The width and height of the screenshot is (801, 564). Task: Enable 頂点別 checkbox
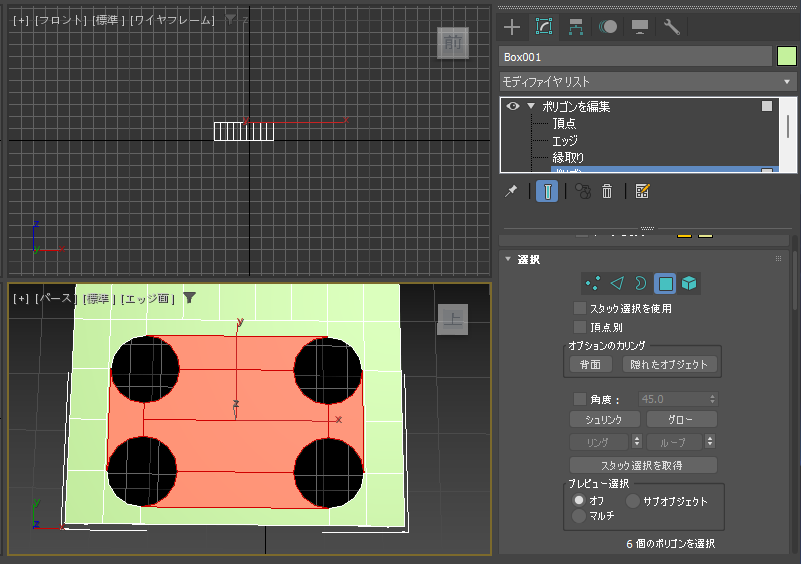pyautogui.click(x=580, y=327)
